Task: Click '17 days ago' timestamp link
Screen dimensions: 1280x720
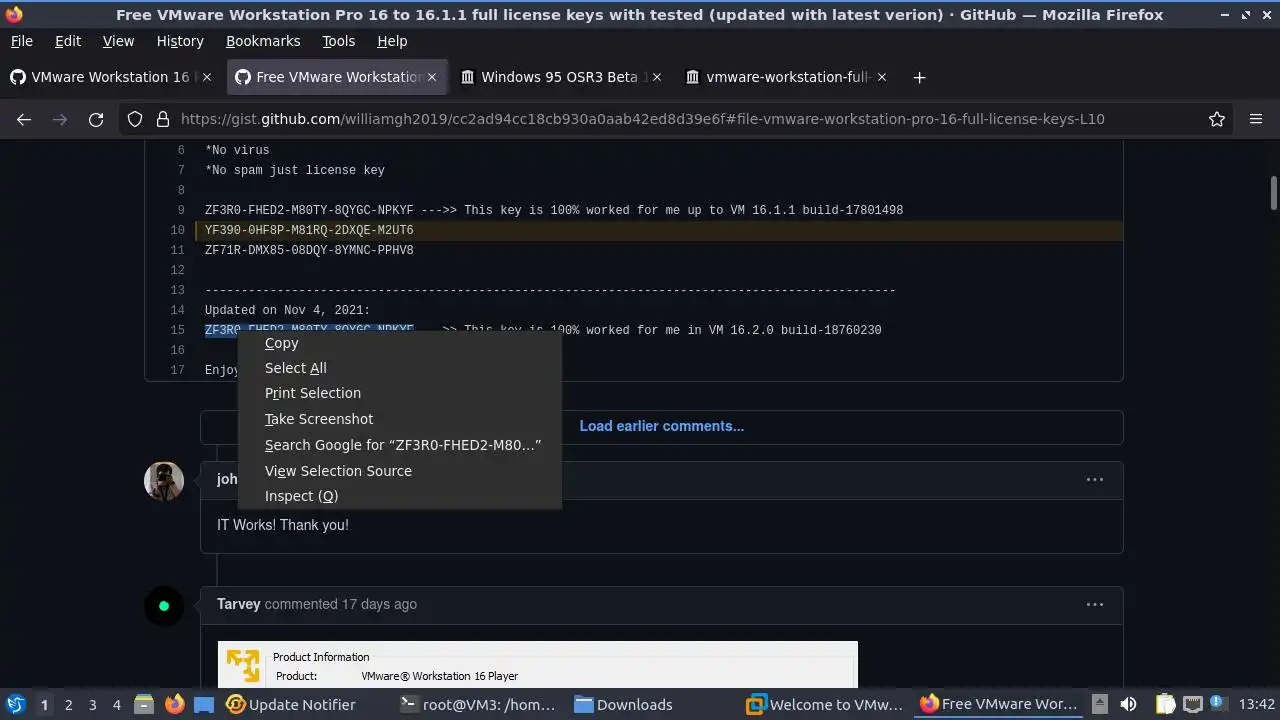Action: tap(379, 604)
